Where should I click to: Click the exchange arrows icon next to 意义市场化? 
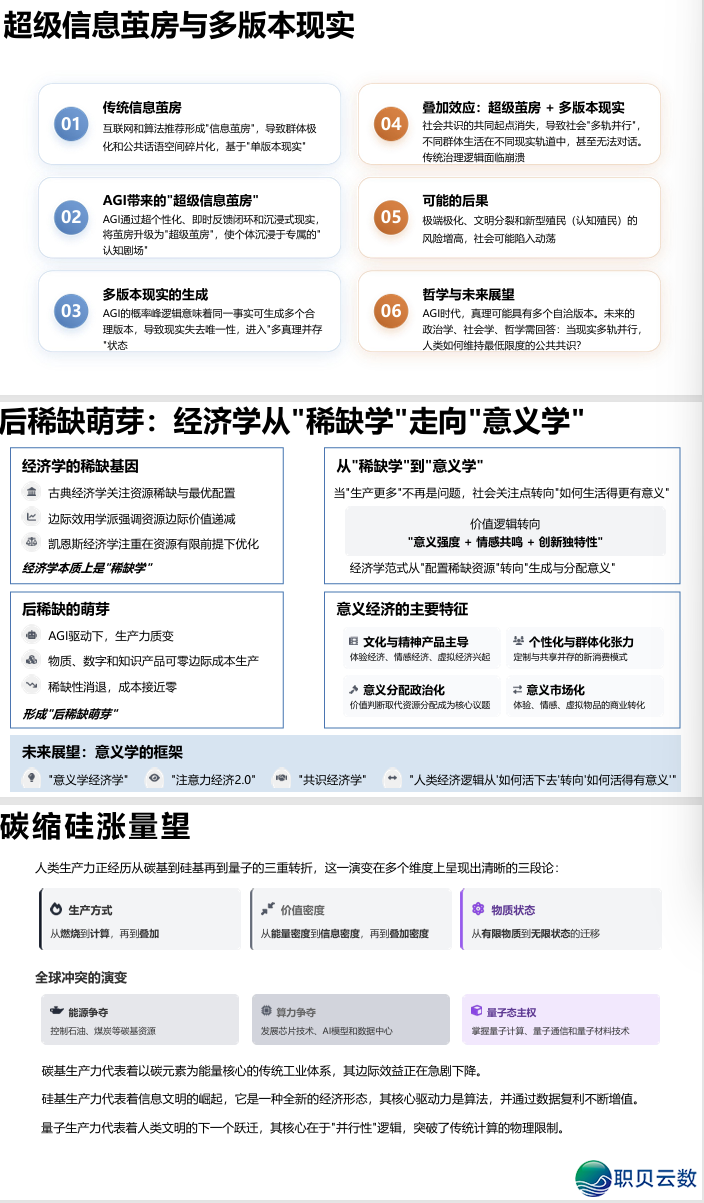pos(517,690)
